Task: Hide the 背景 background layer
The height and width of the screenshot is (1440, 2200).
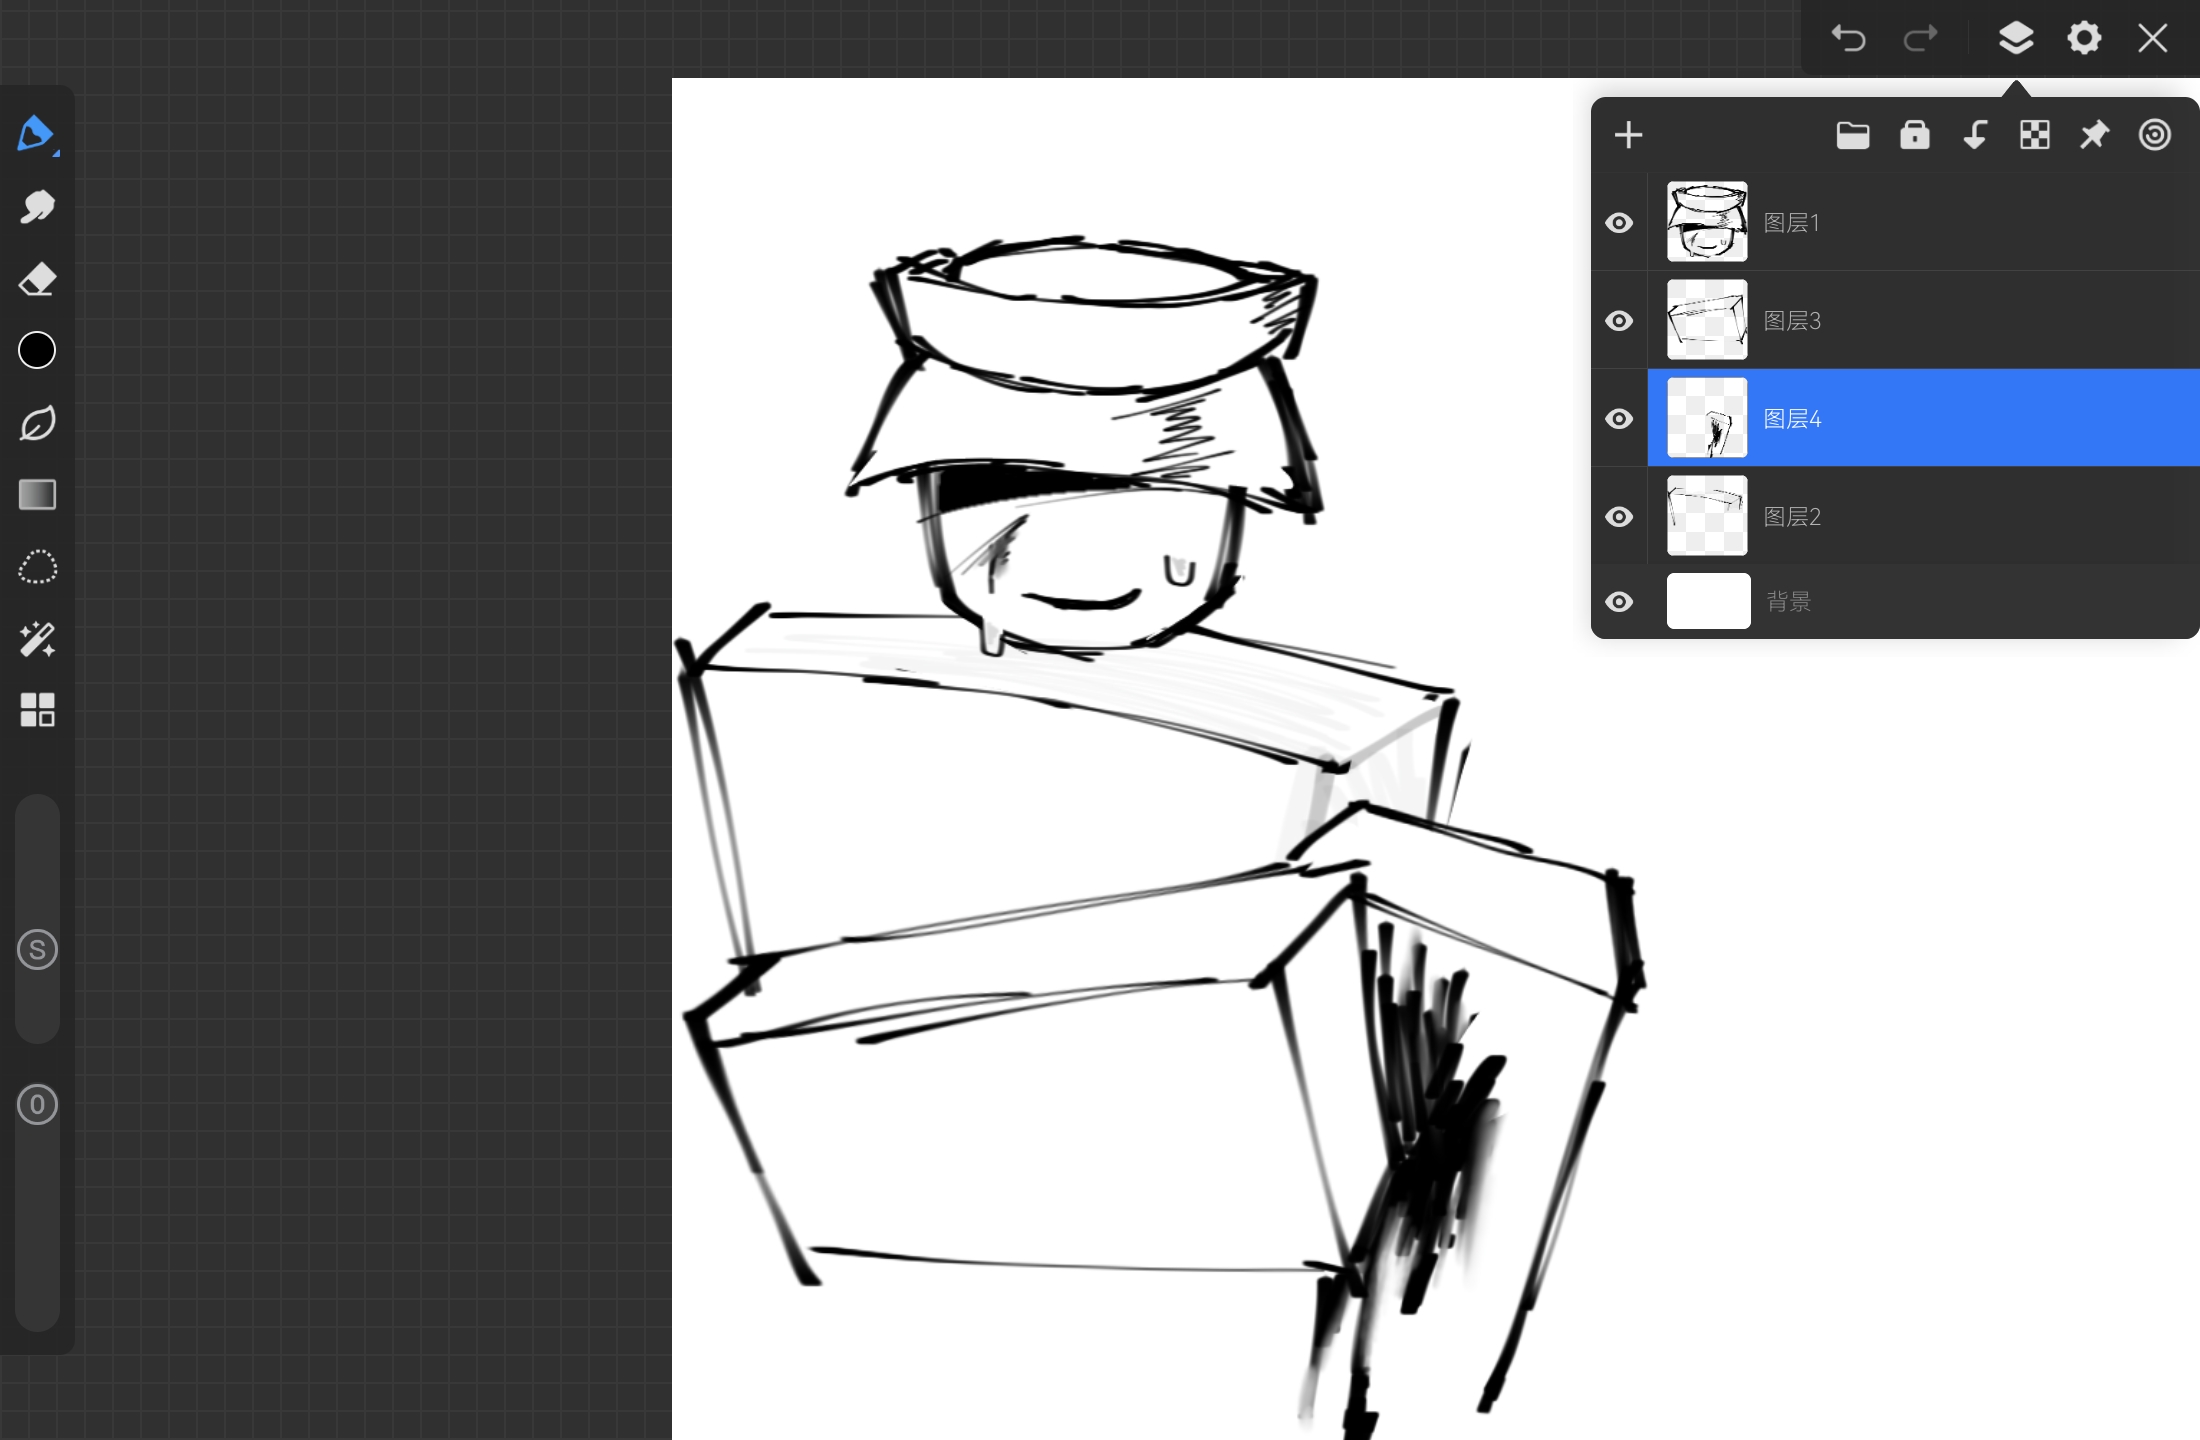Action: (1619, 602)
